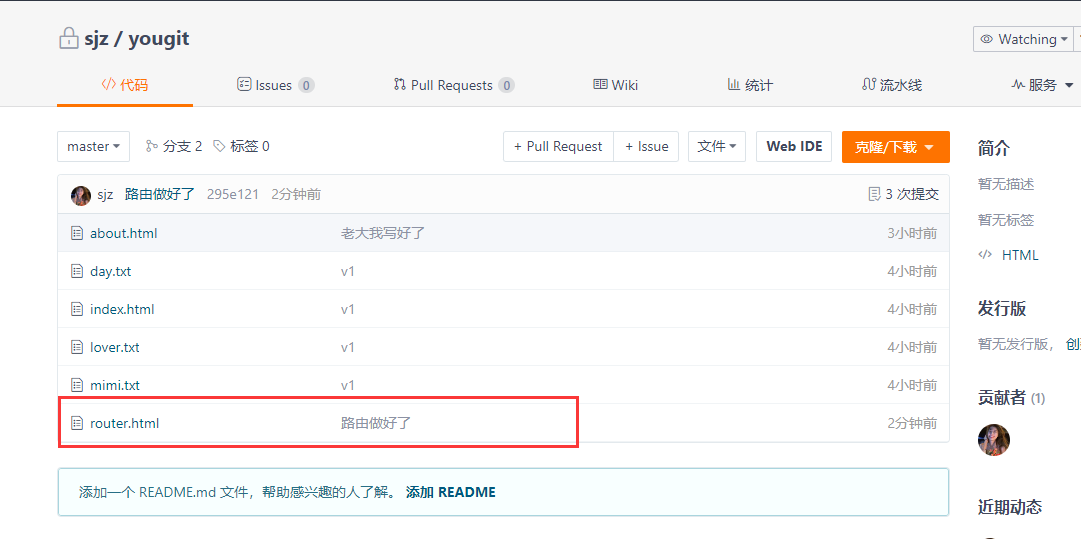Open the day.txt file
1081x539 pixels.
click(x=110, y=271)
